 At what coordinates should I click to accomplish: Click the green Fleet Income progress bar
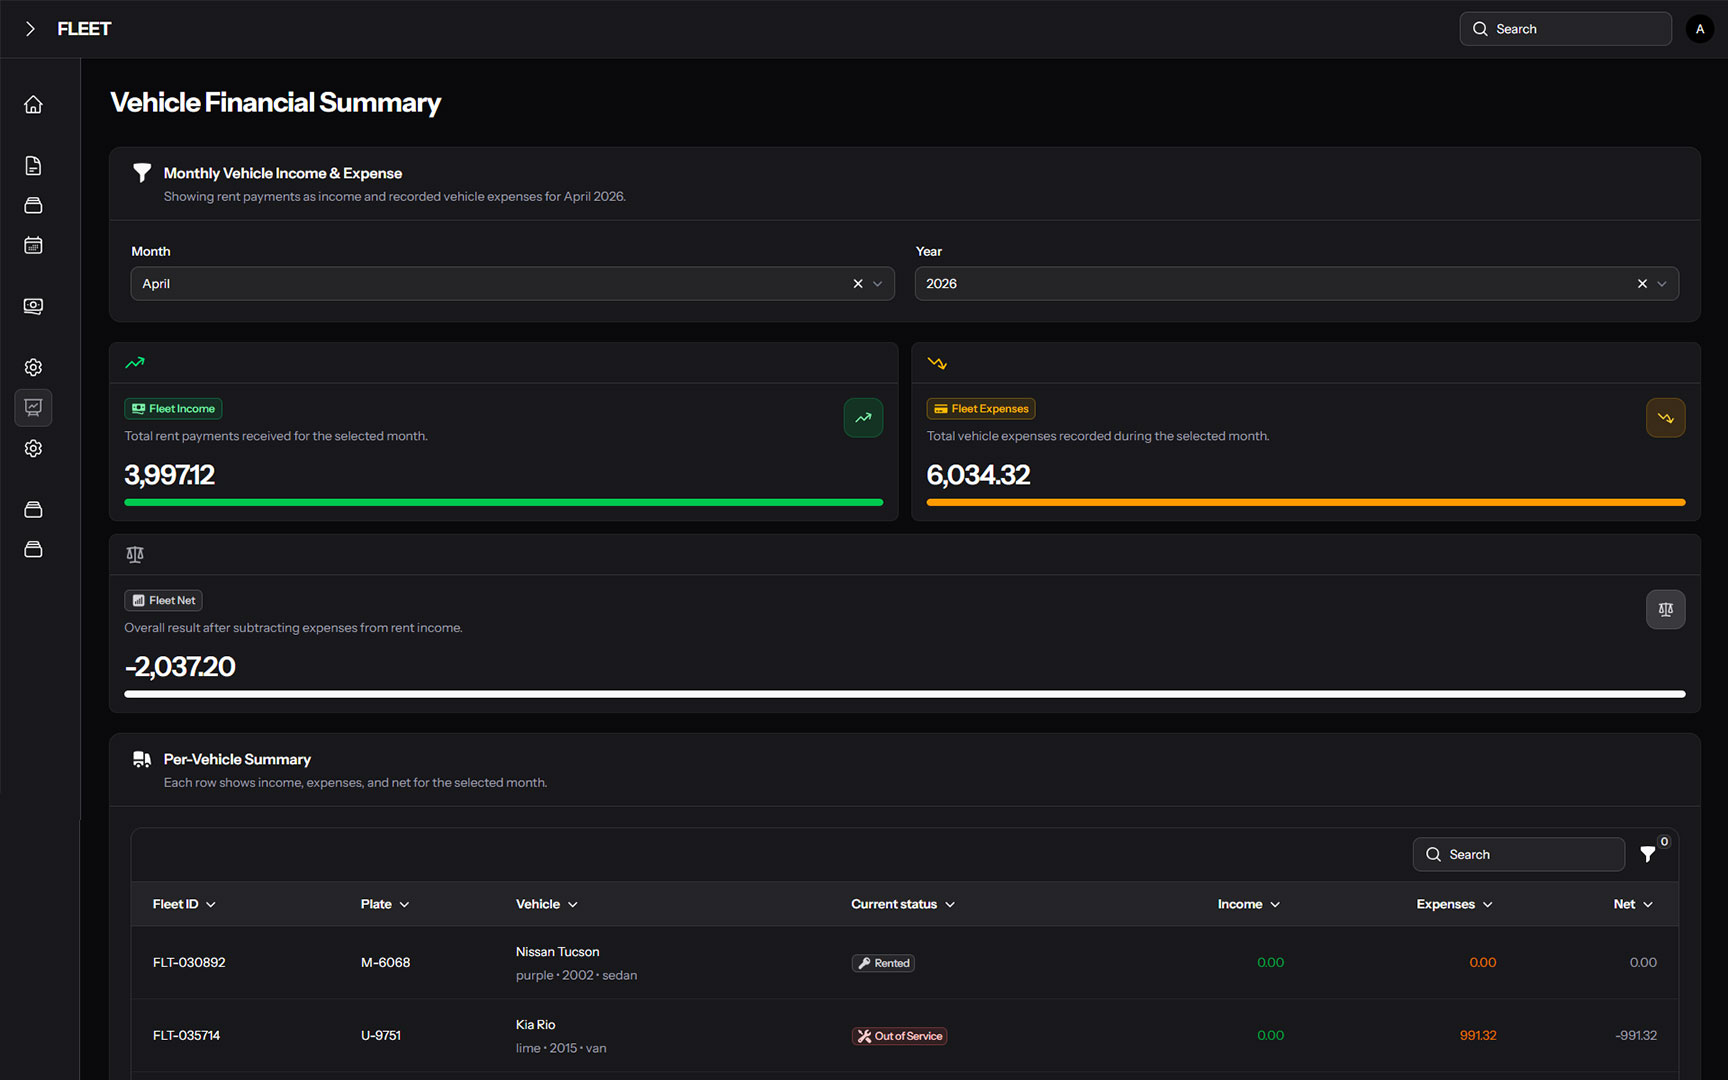[503, 502]
